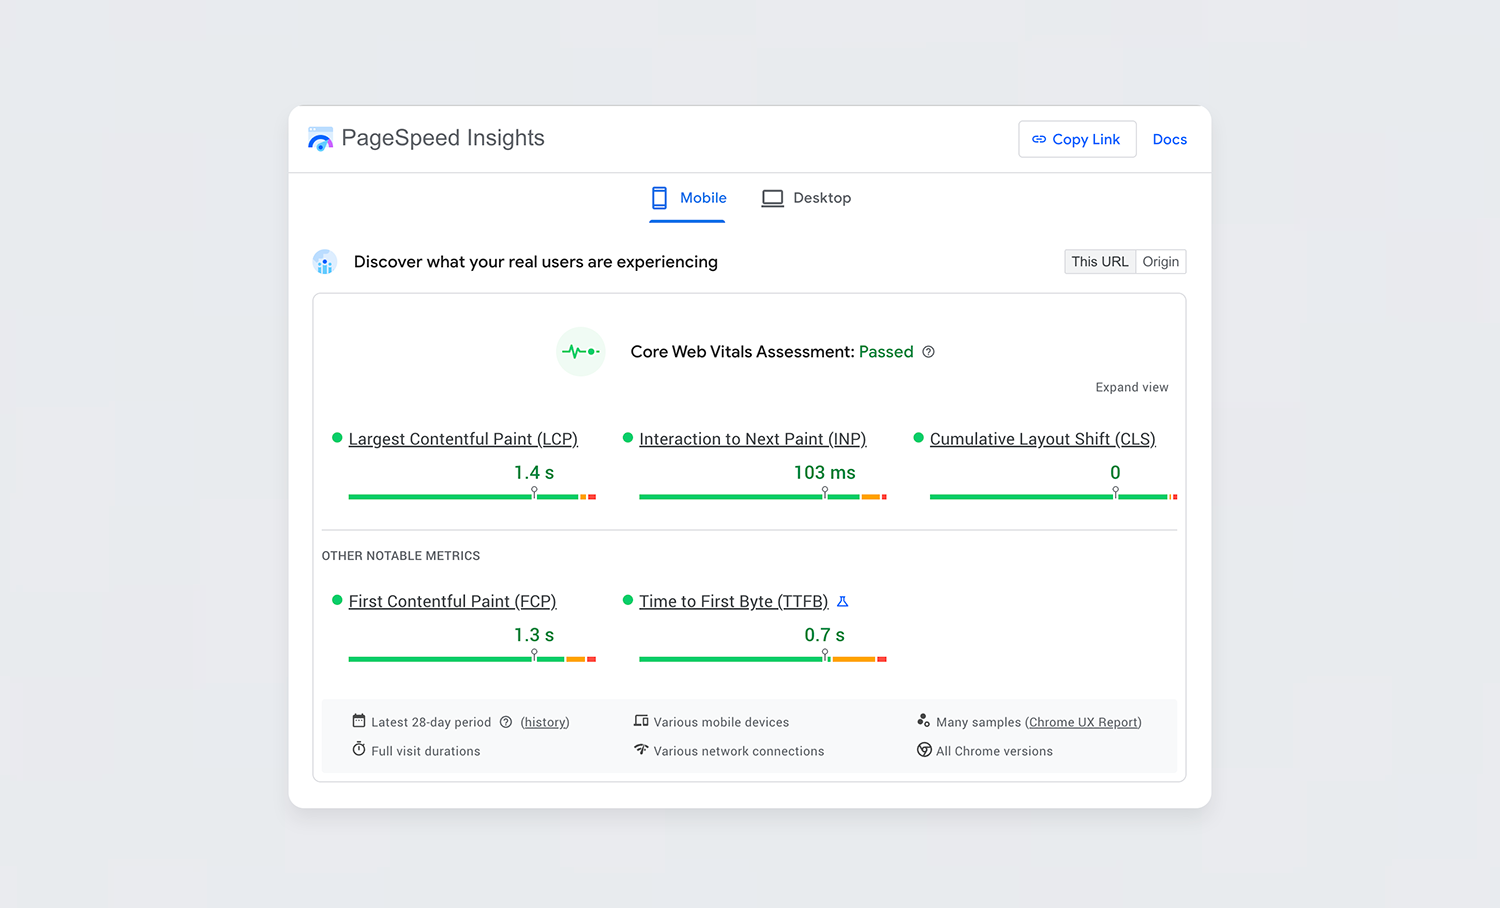The image size is (1500, 908).
Task: Select the This URL toggle option
Action: (1100, 262)
